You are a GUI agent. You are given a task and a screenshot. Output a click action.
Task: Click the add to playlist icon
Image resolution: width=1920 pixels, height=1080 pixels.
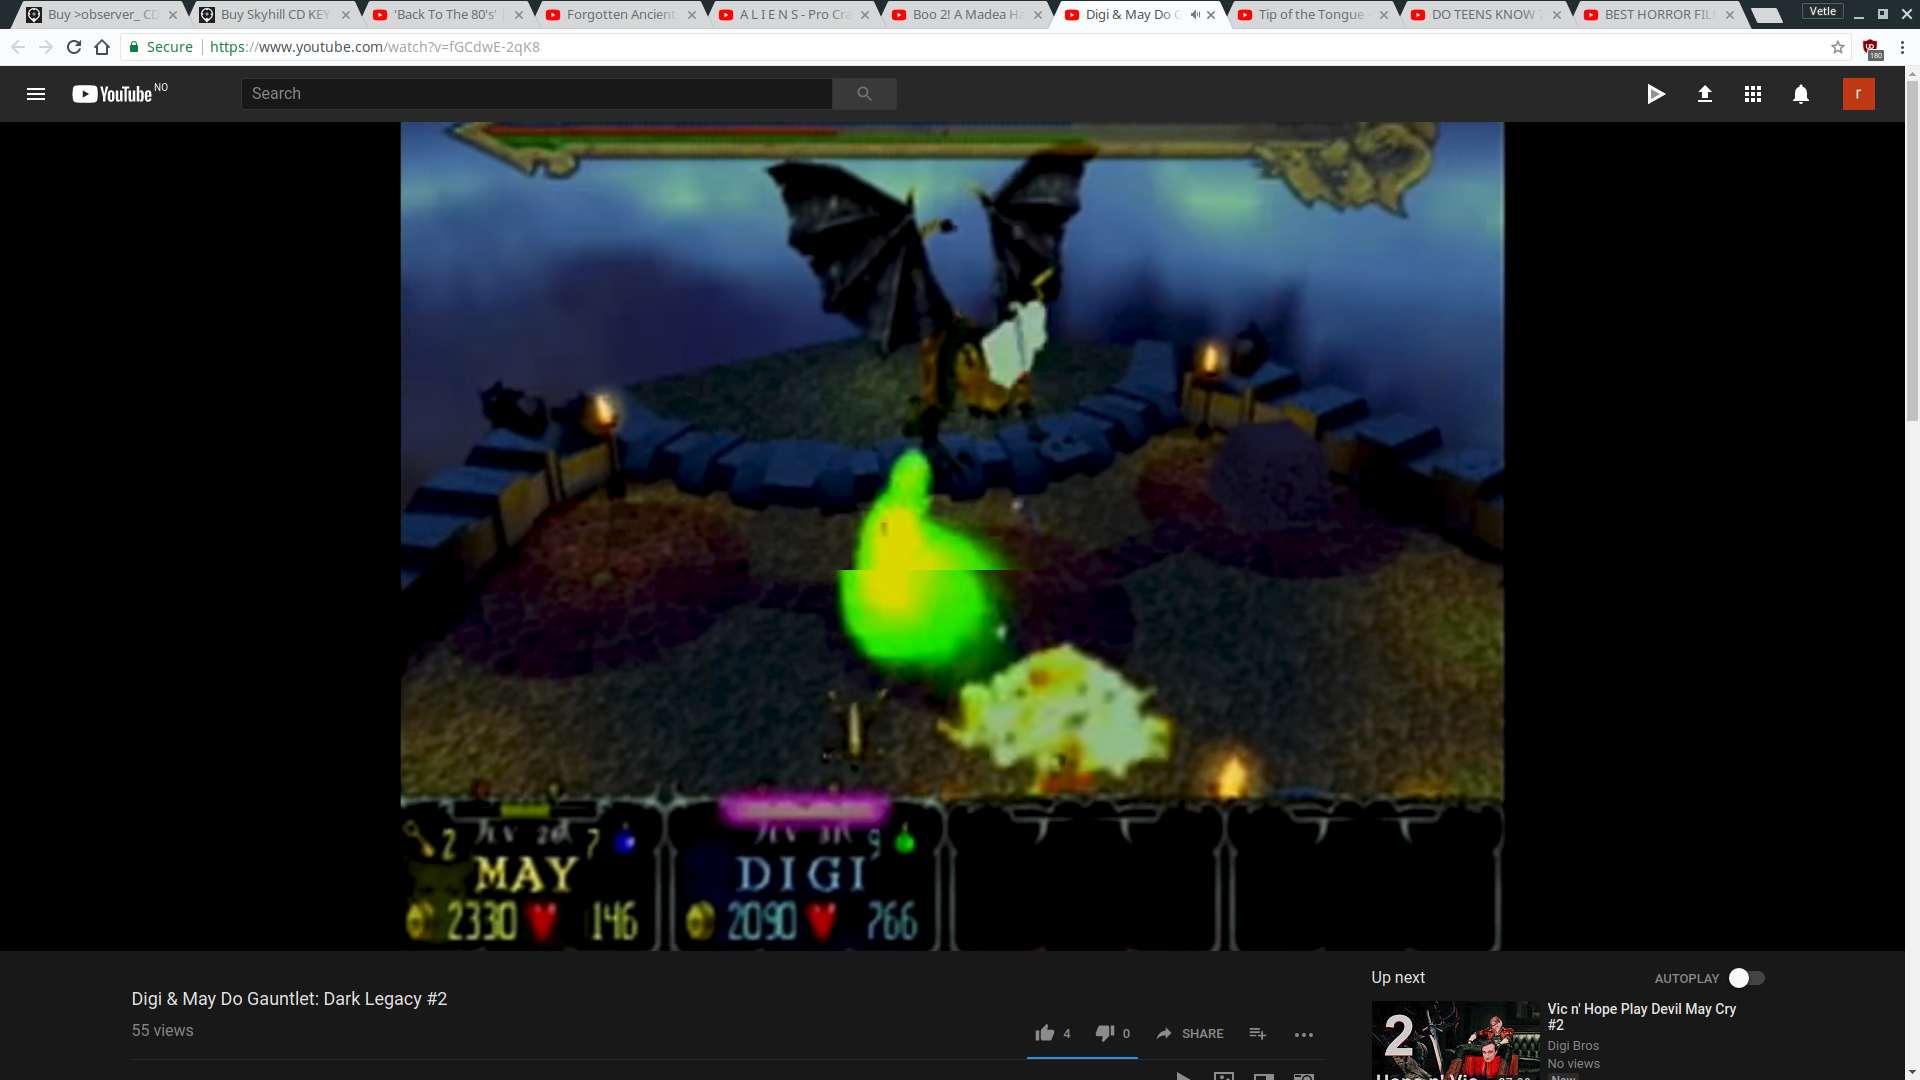[1258, 1034]
